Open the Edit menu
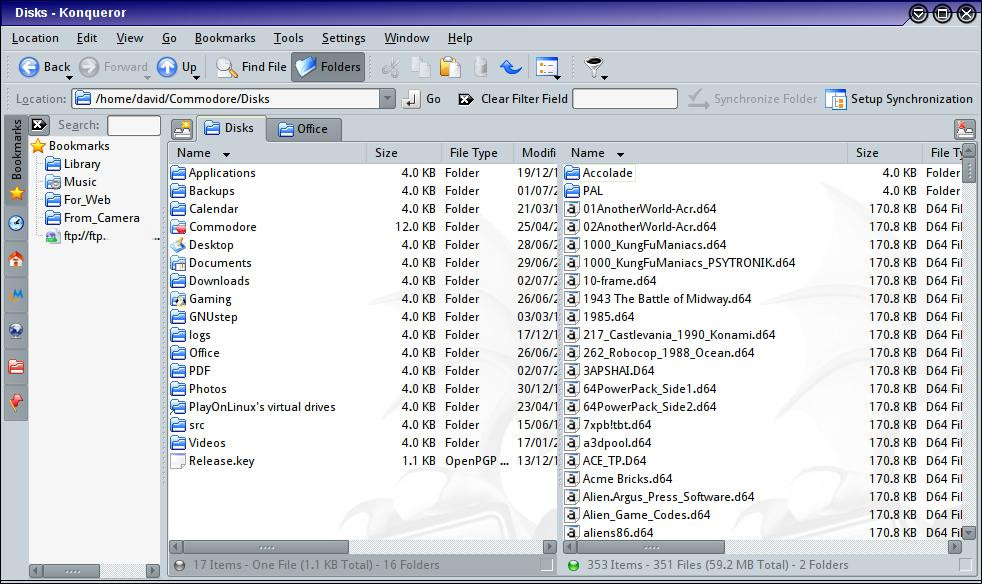 click(86, 38)
